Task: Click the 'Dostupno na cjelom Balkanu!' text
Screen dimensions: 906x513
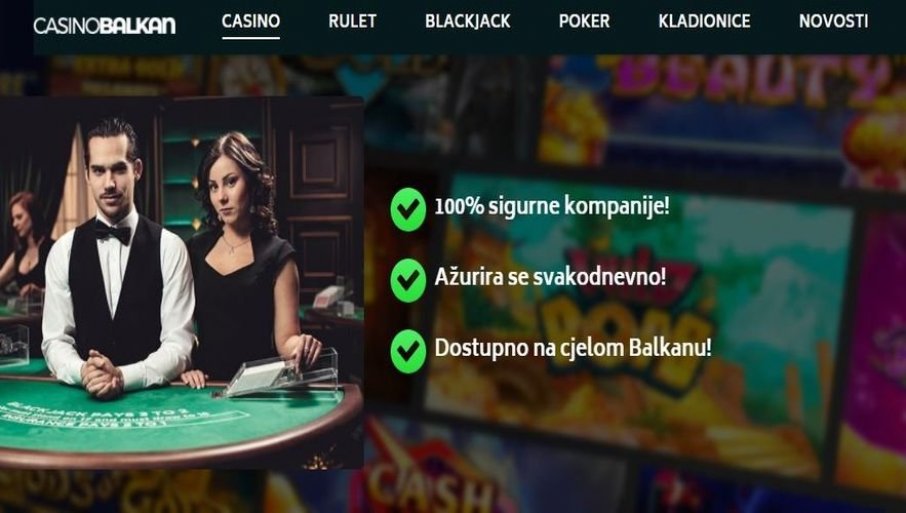Action: click(x=573, y=348)
